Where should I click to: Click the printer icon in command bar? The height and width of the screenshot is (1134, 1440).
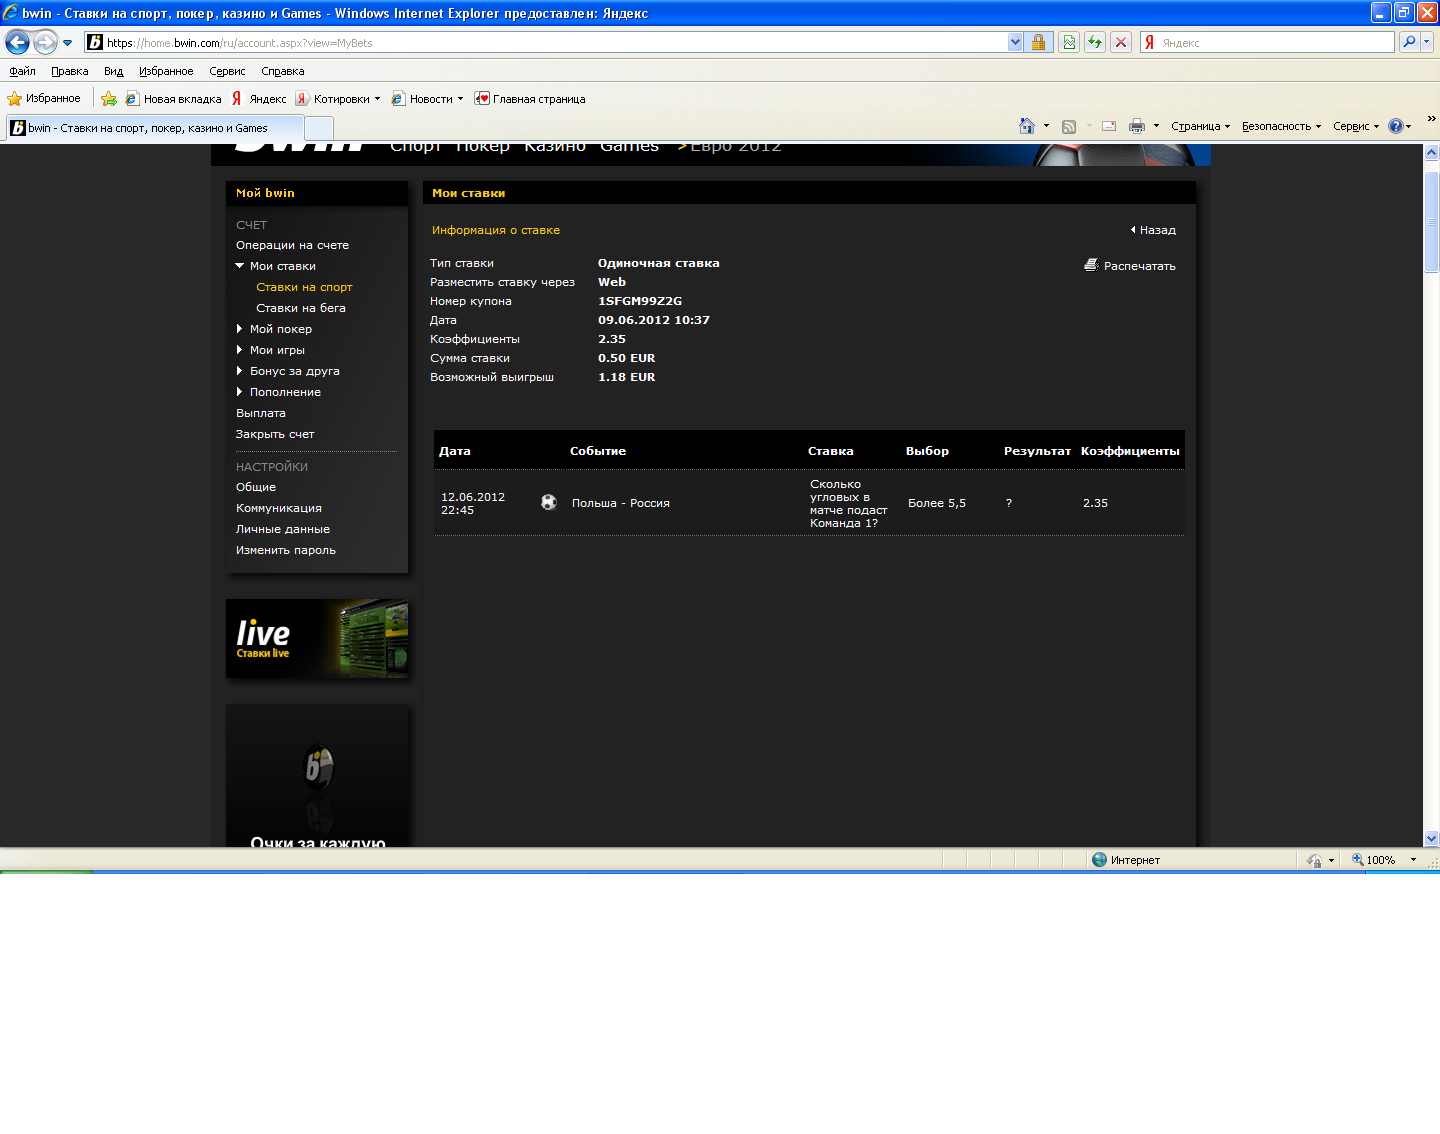click(1136, 126)
